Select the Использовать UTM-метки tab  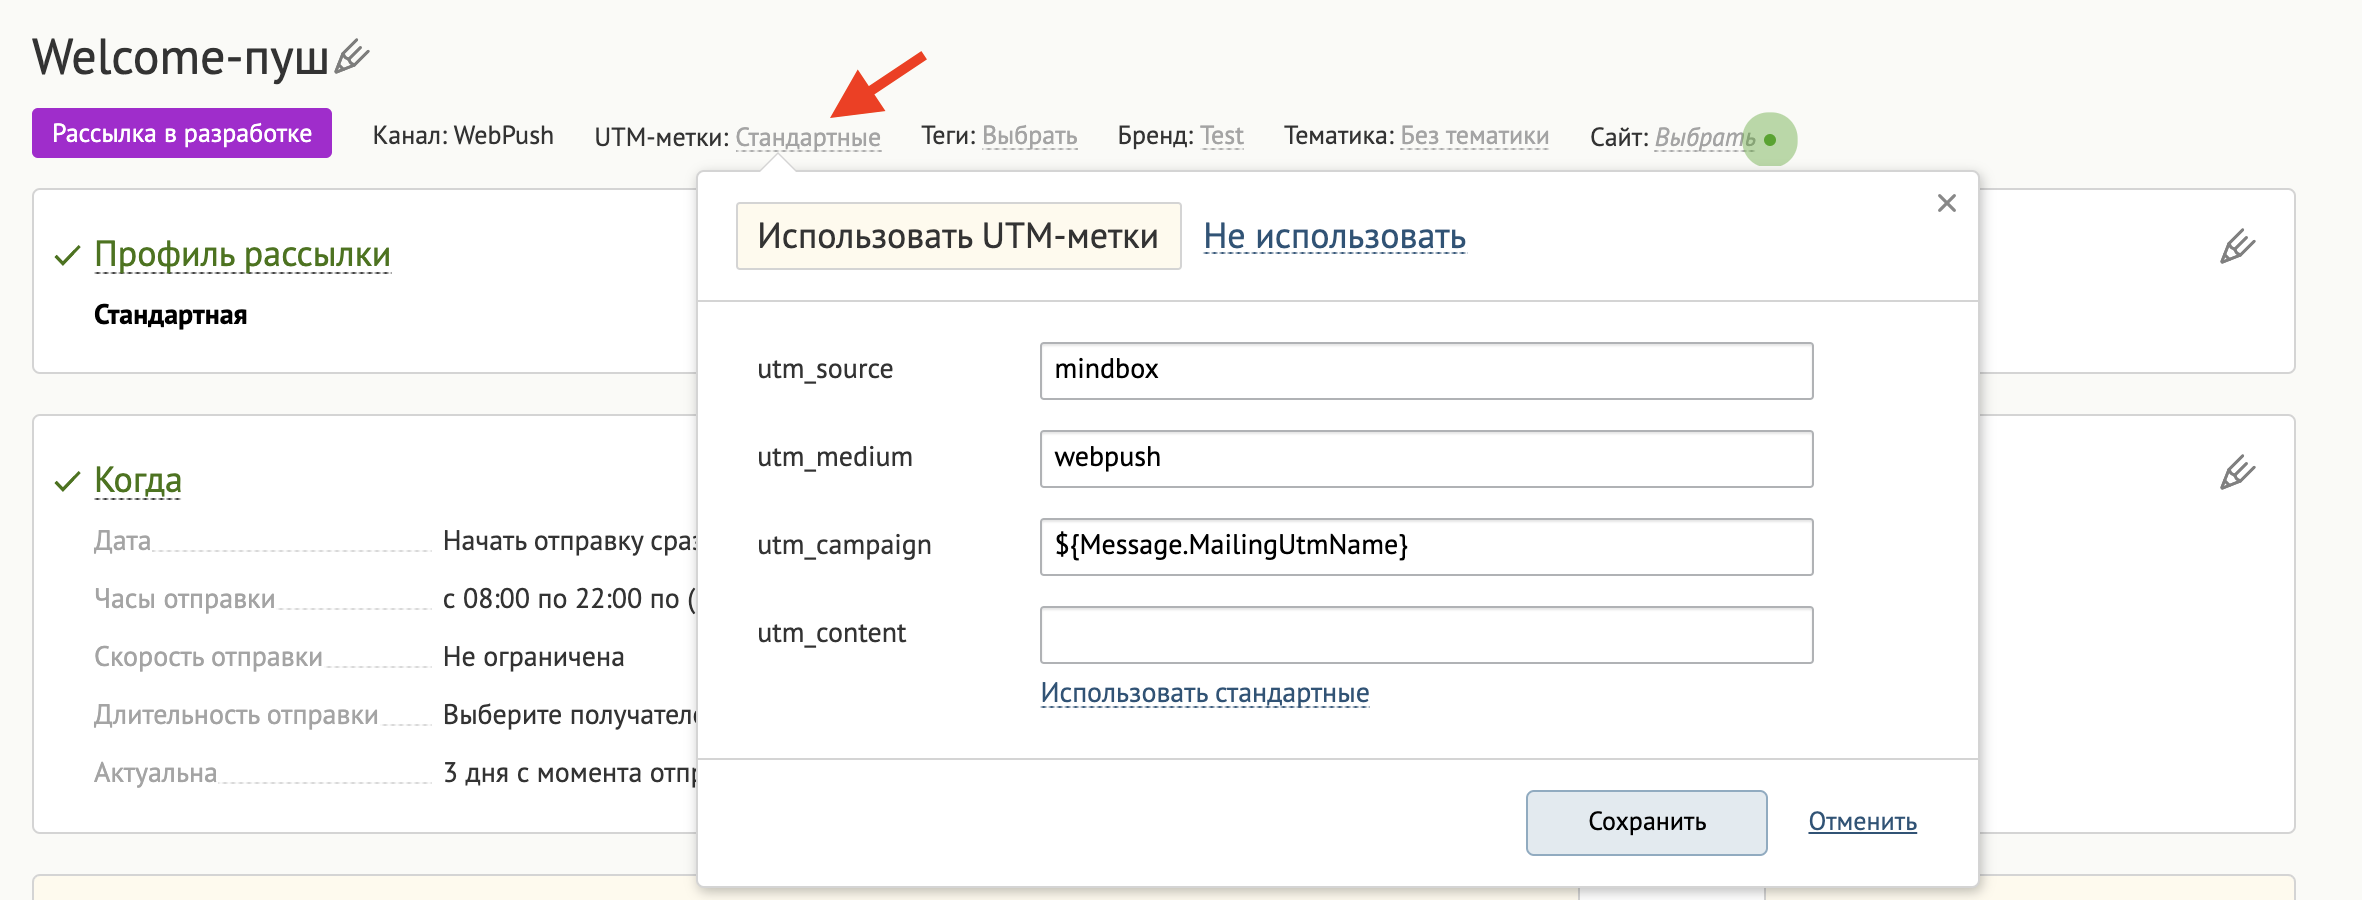click(958, 236)
